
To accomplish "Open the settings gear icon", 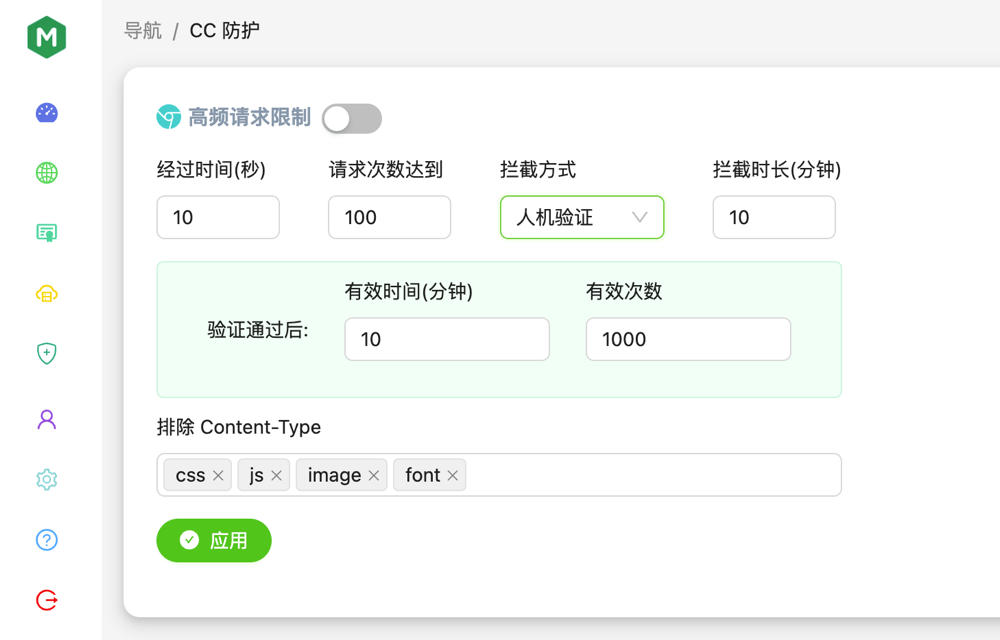I will tap(47, 479).
